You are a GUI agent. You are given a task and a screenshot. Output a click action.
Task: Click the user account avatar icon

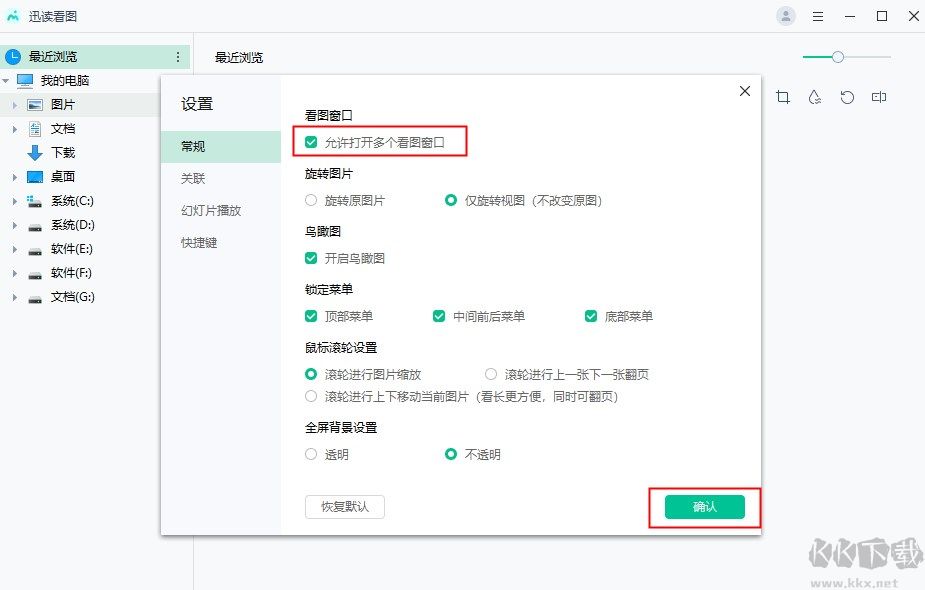[x=786, y=15]
